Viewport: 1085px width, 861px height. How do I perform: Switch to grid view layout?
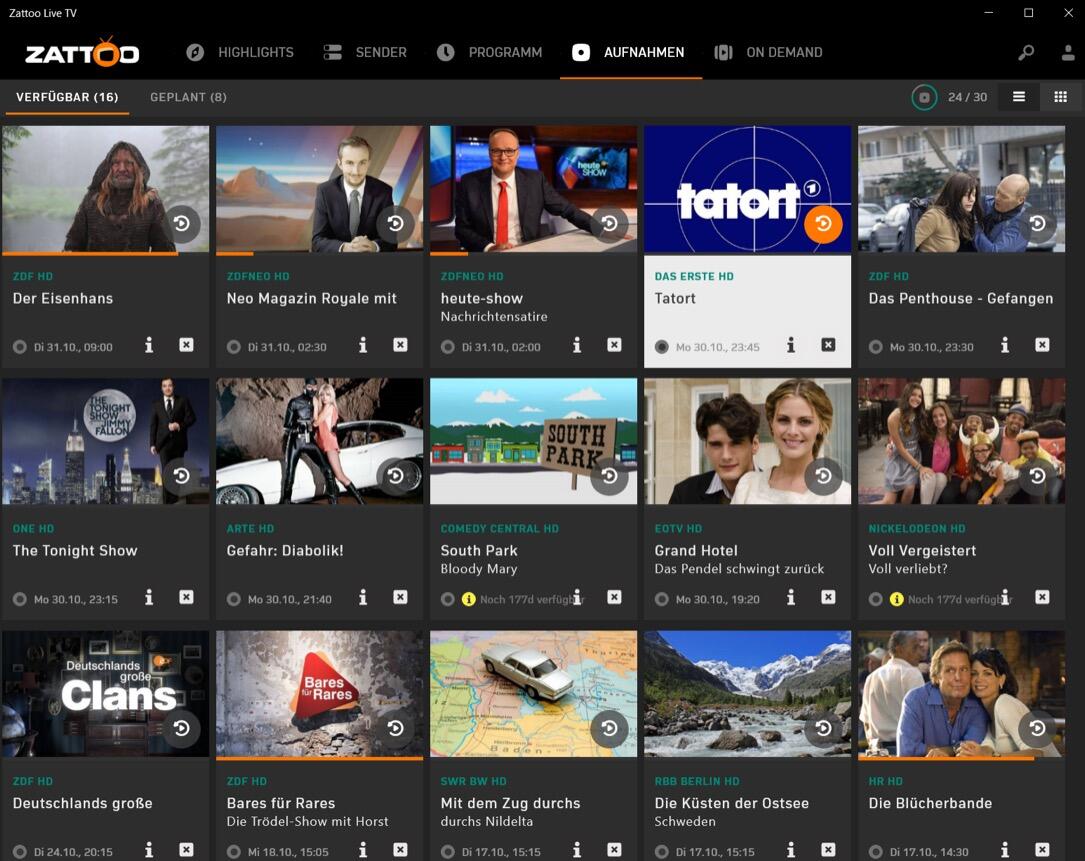[1060, 97]
